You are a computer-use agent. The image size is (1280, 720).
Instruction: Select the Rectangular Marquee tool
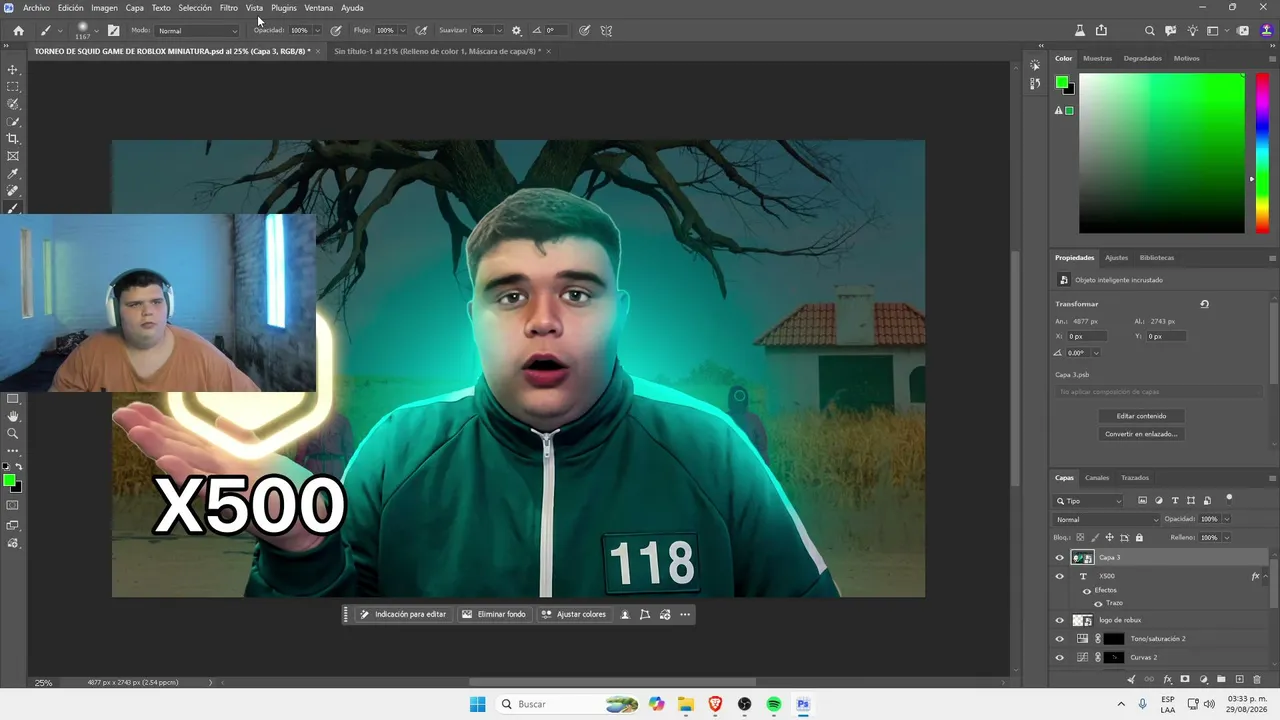pyautogui.click(x=13, y=87)
